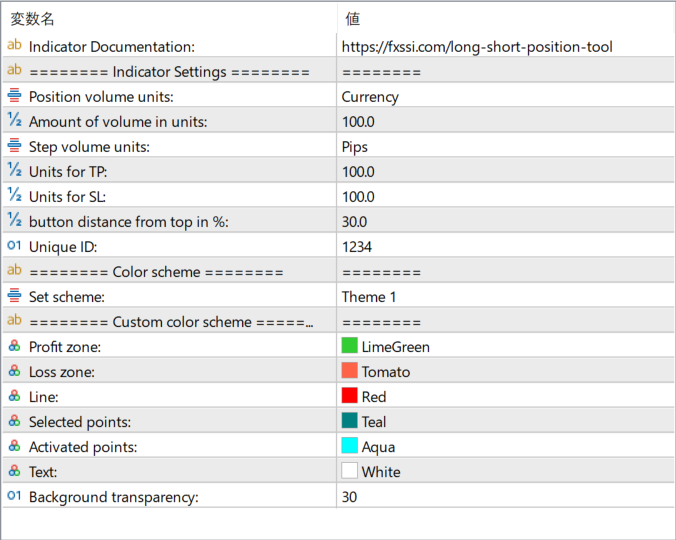Image resolution: width=676 pixels, height=540 pixels.
Task: Select the button distance from top label
Action: [x=128, y=222]
